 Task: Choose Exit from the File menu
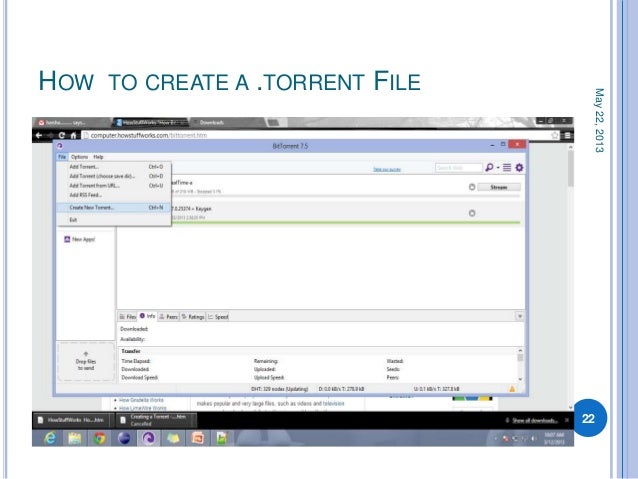(114, 220)
